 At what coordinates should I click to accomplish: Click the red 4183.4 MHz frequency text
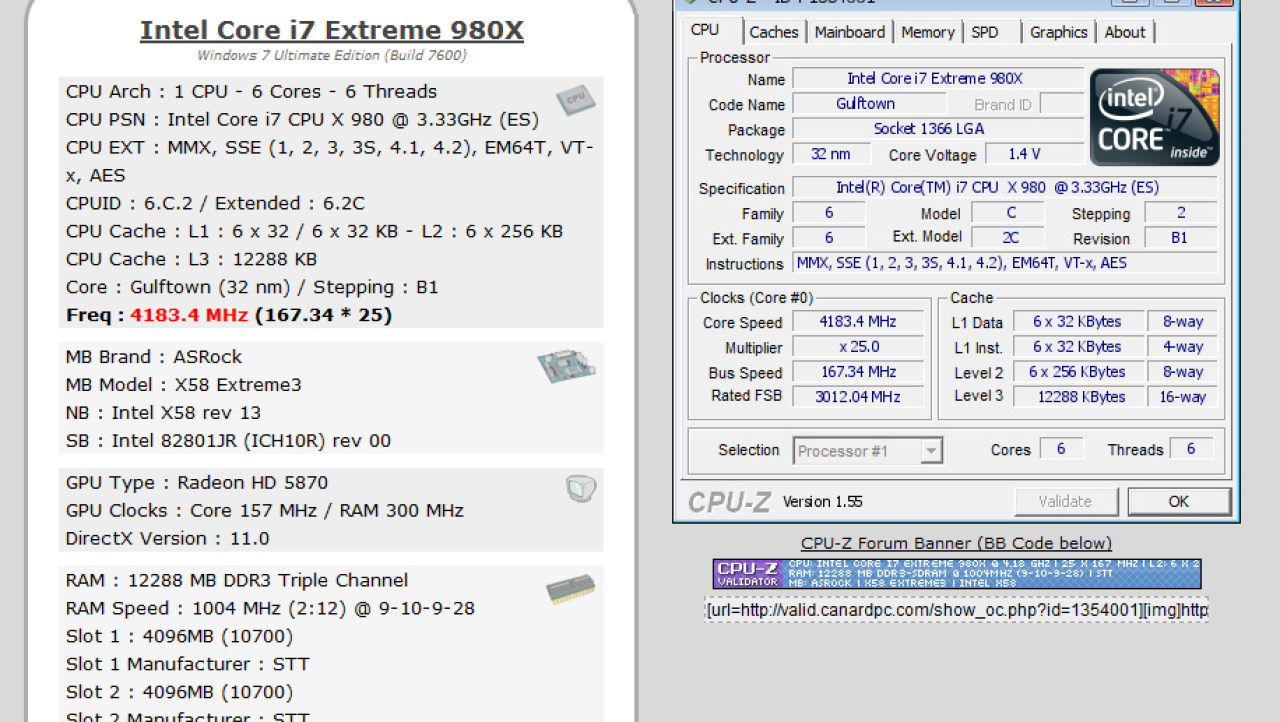189,315
